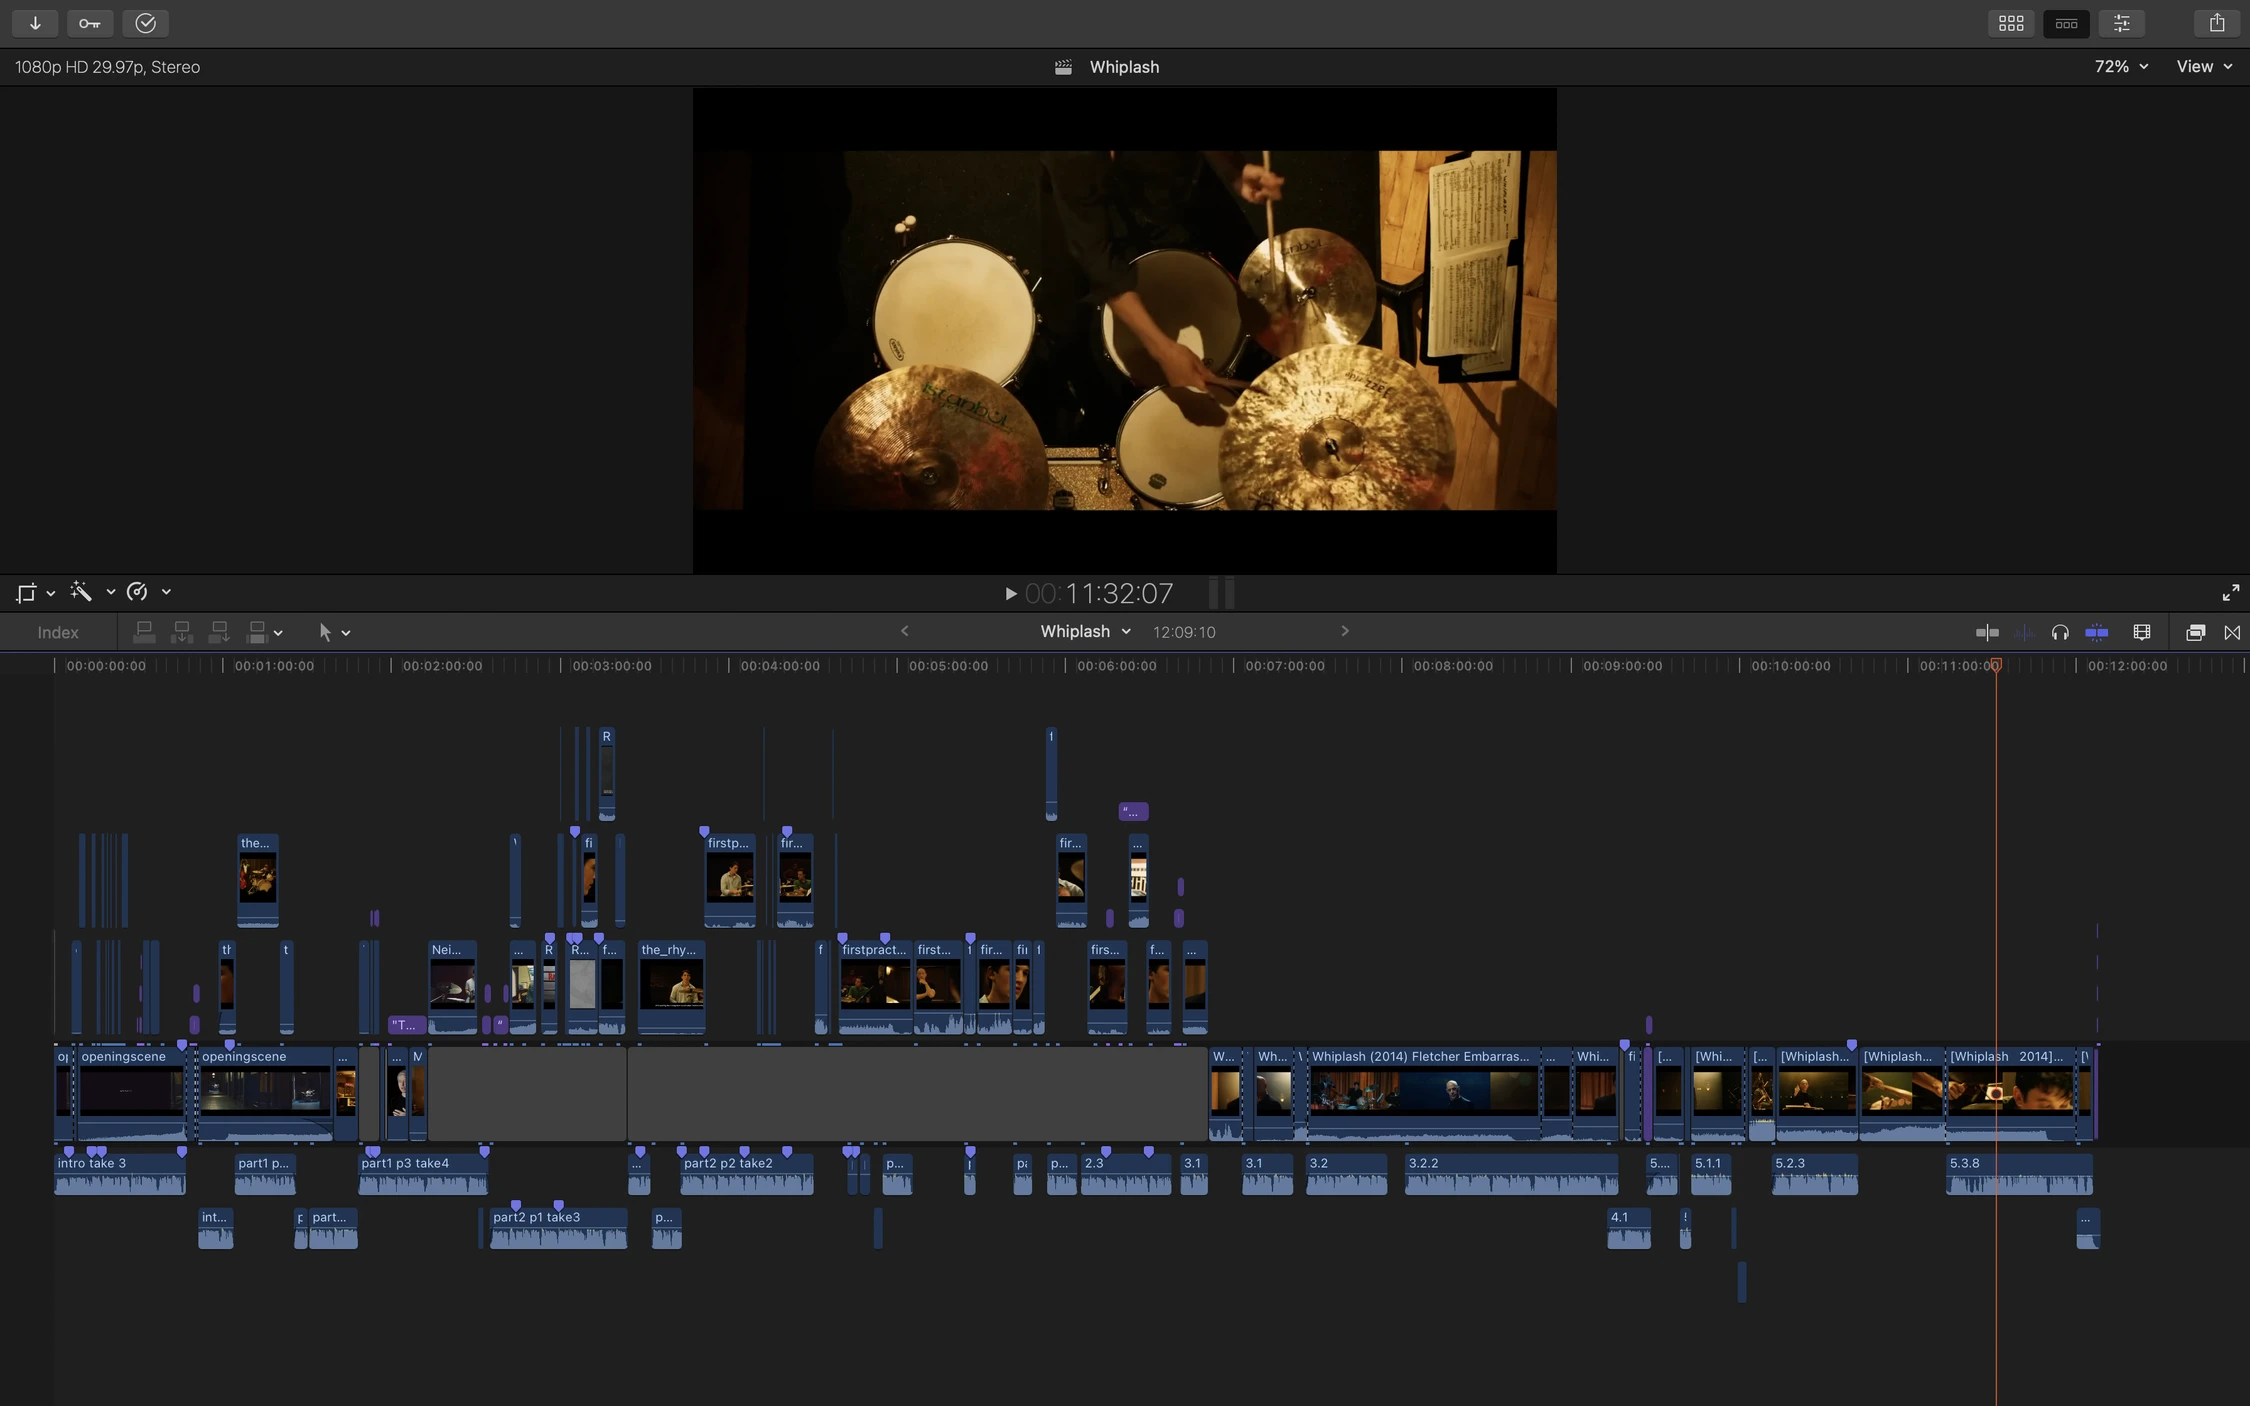Click the import media arrow icon

tap(35, 23)
